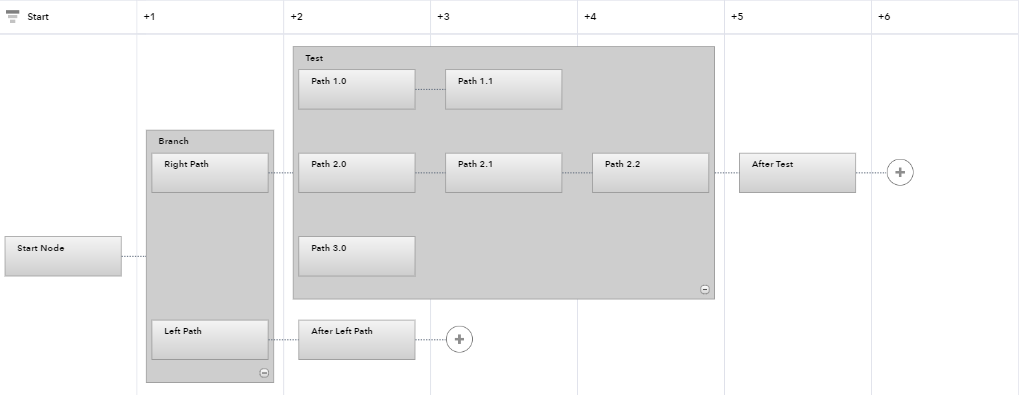Click the Branch group title
The image size is (1019, 395).
(x=174, y=141)
